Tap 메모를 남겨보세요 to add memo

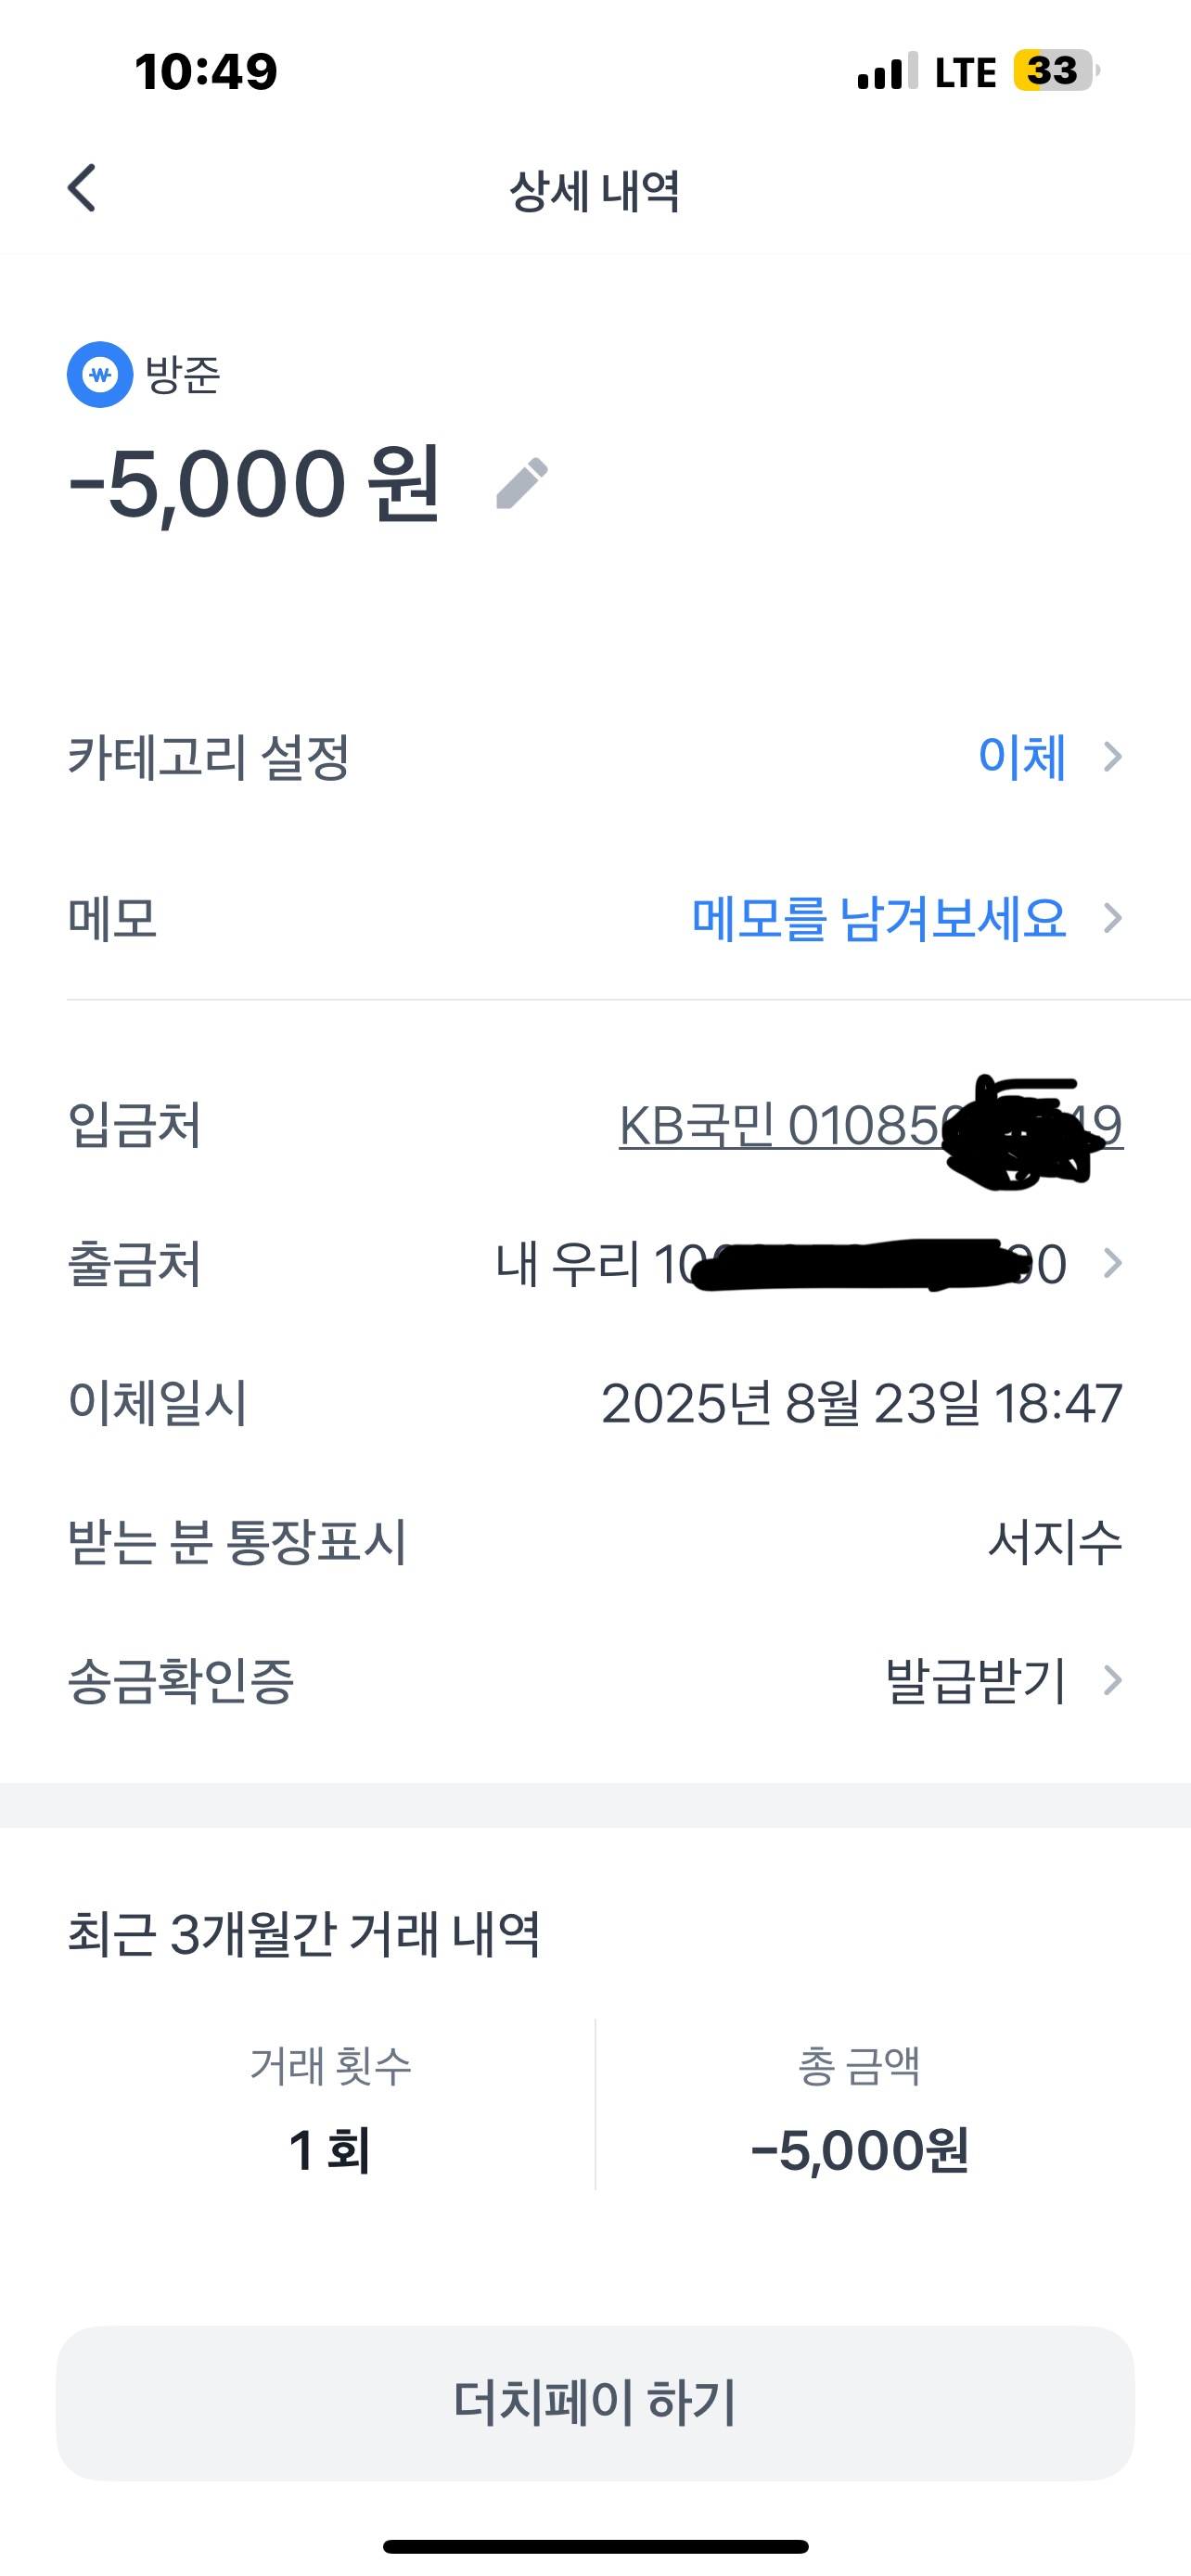[878, 918]
